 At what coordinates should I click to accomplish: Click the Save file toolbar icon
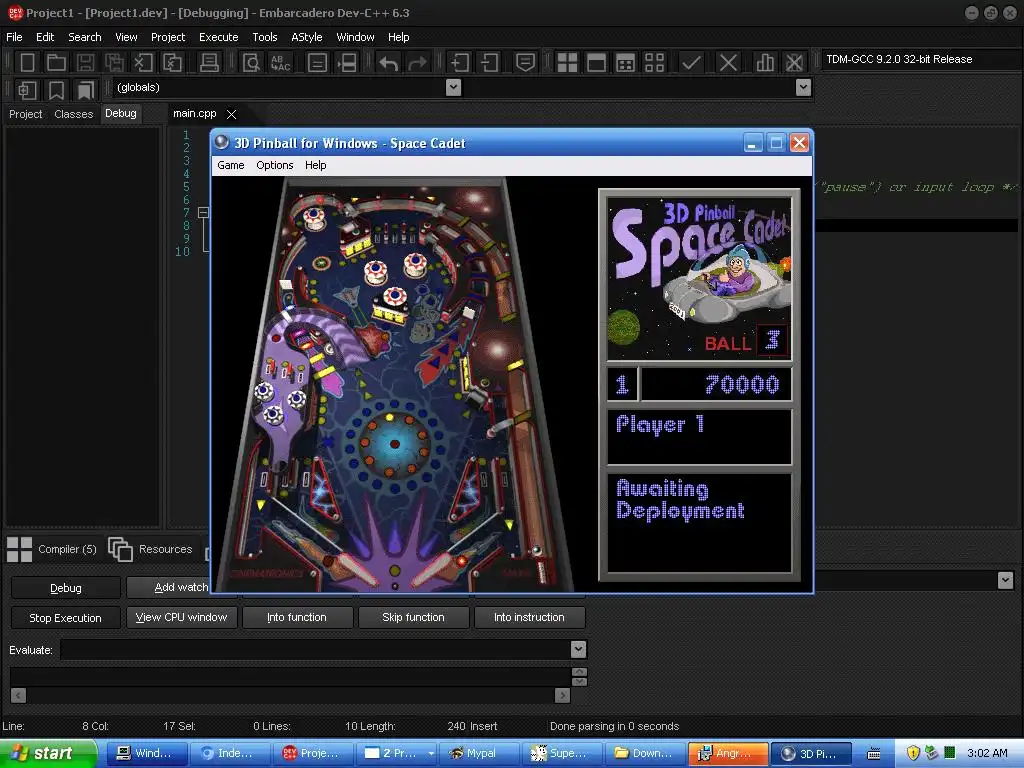click(85, 63)
